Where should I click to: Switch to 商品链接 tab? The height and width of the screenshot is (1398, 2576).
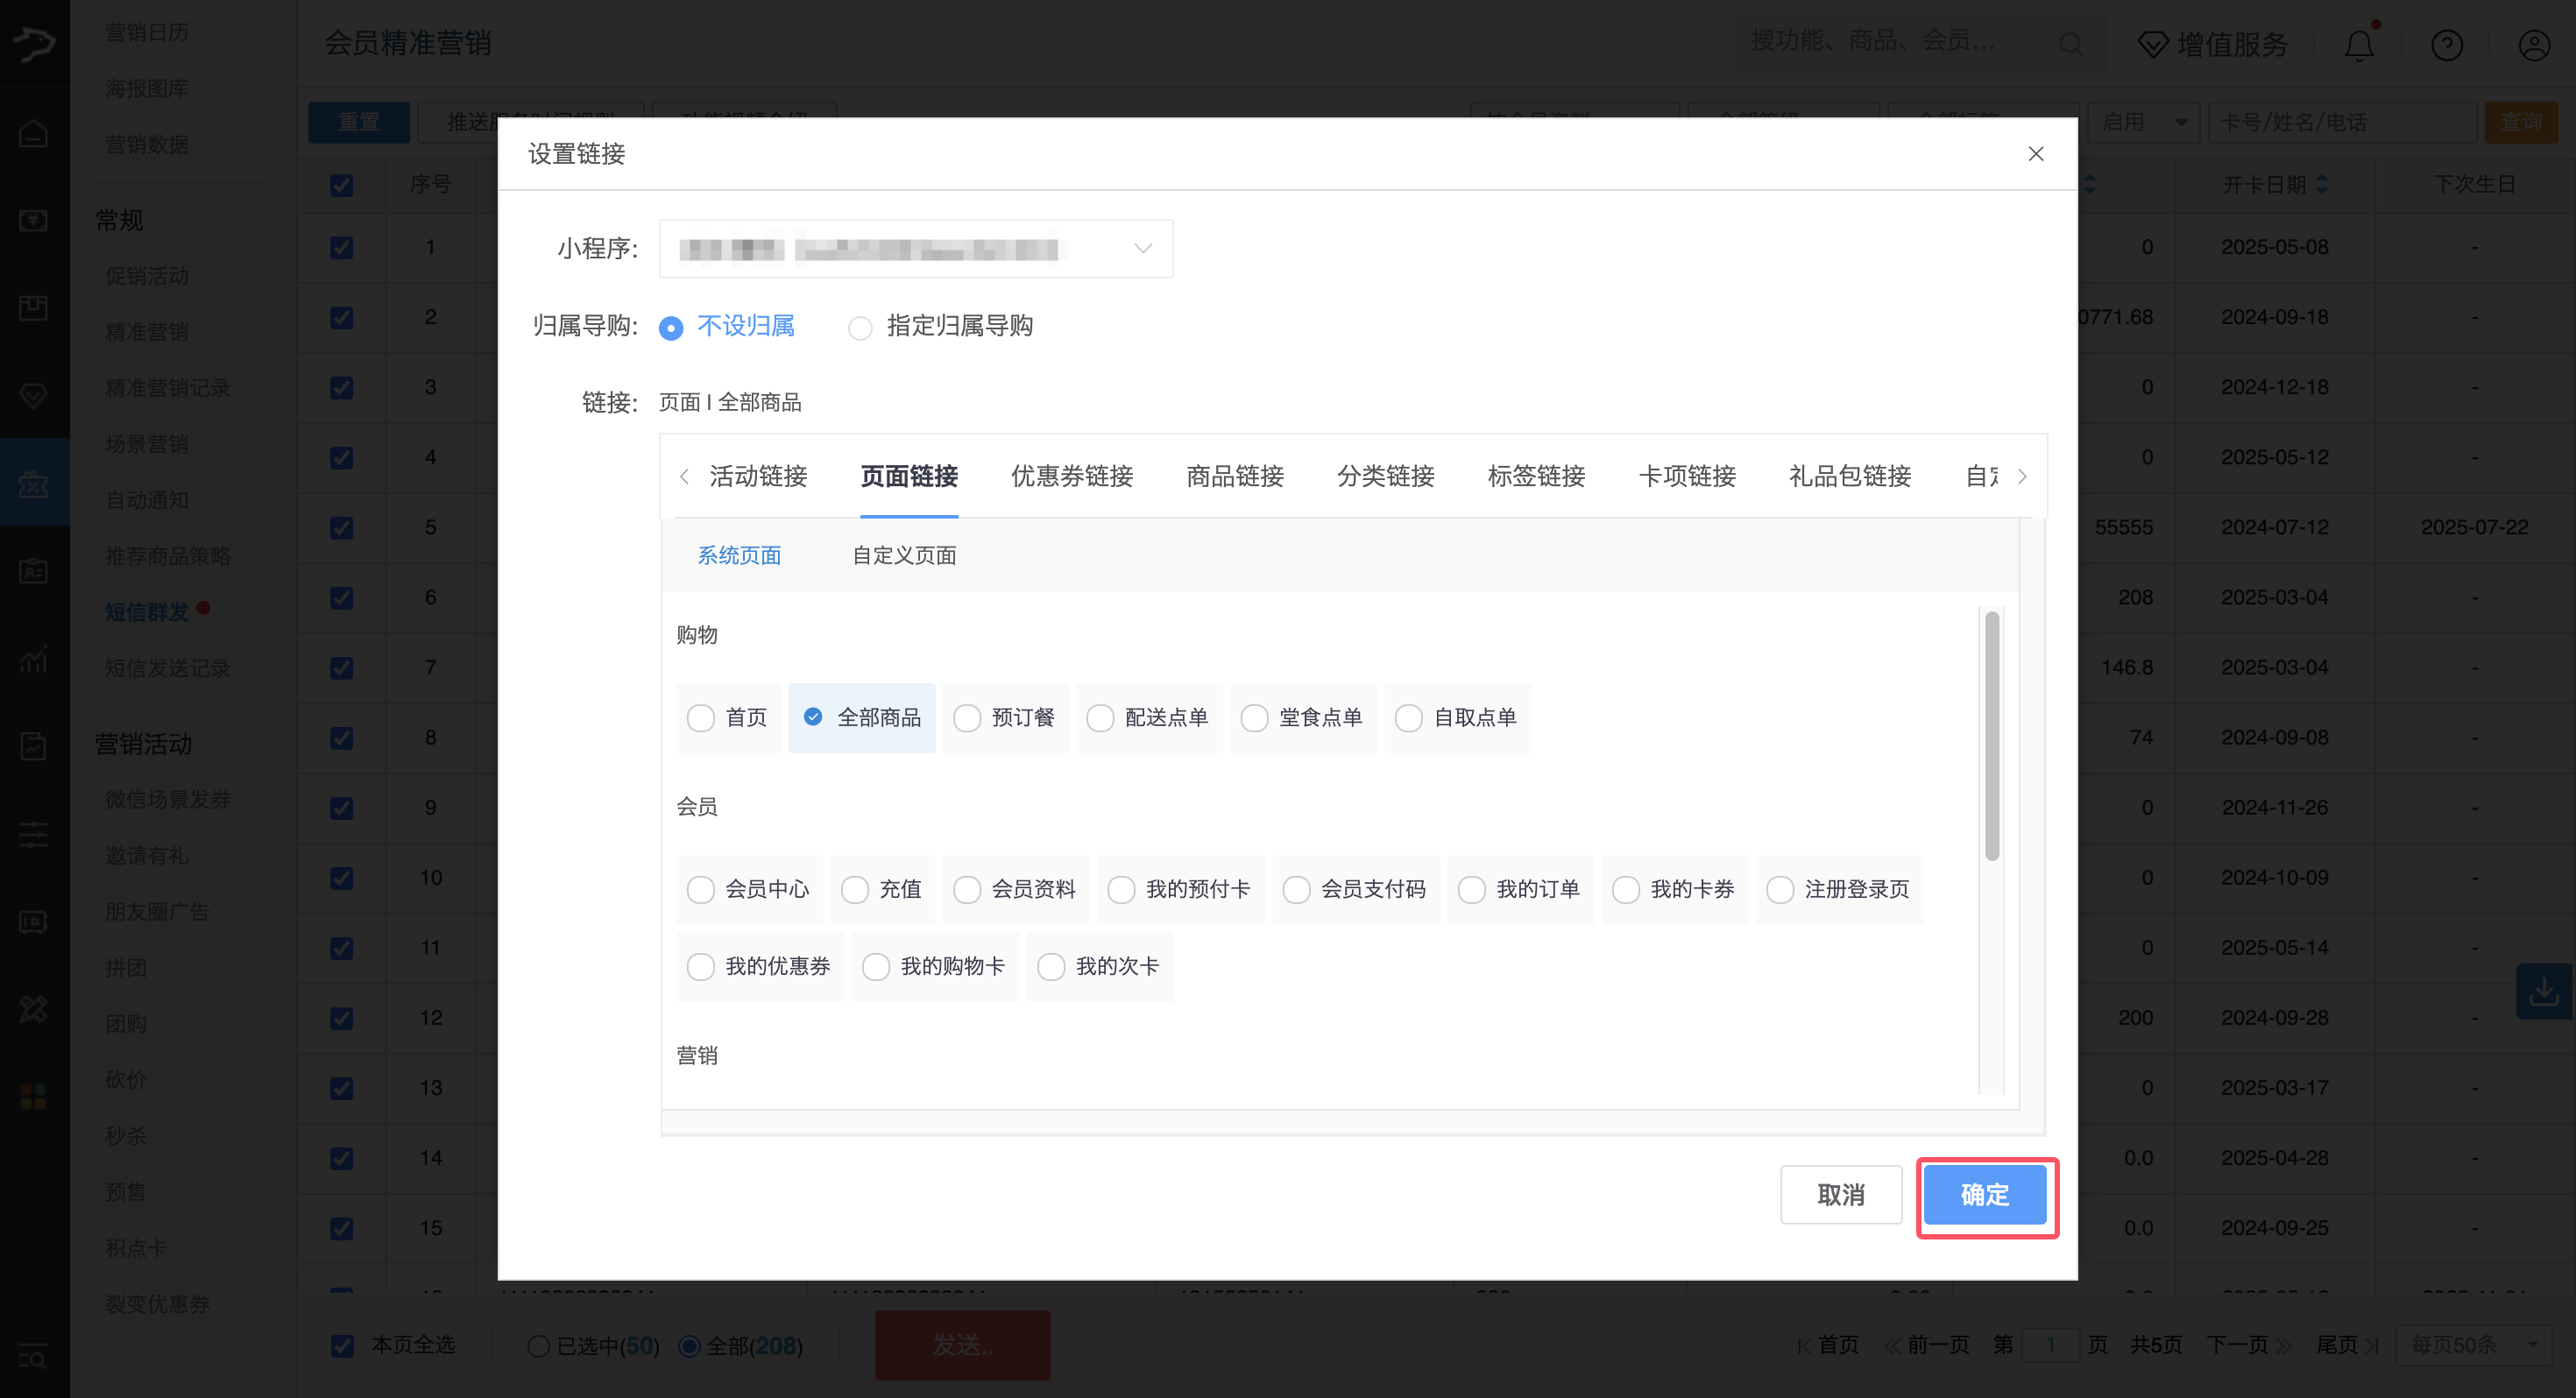1235,476
